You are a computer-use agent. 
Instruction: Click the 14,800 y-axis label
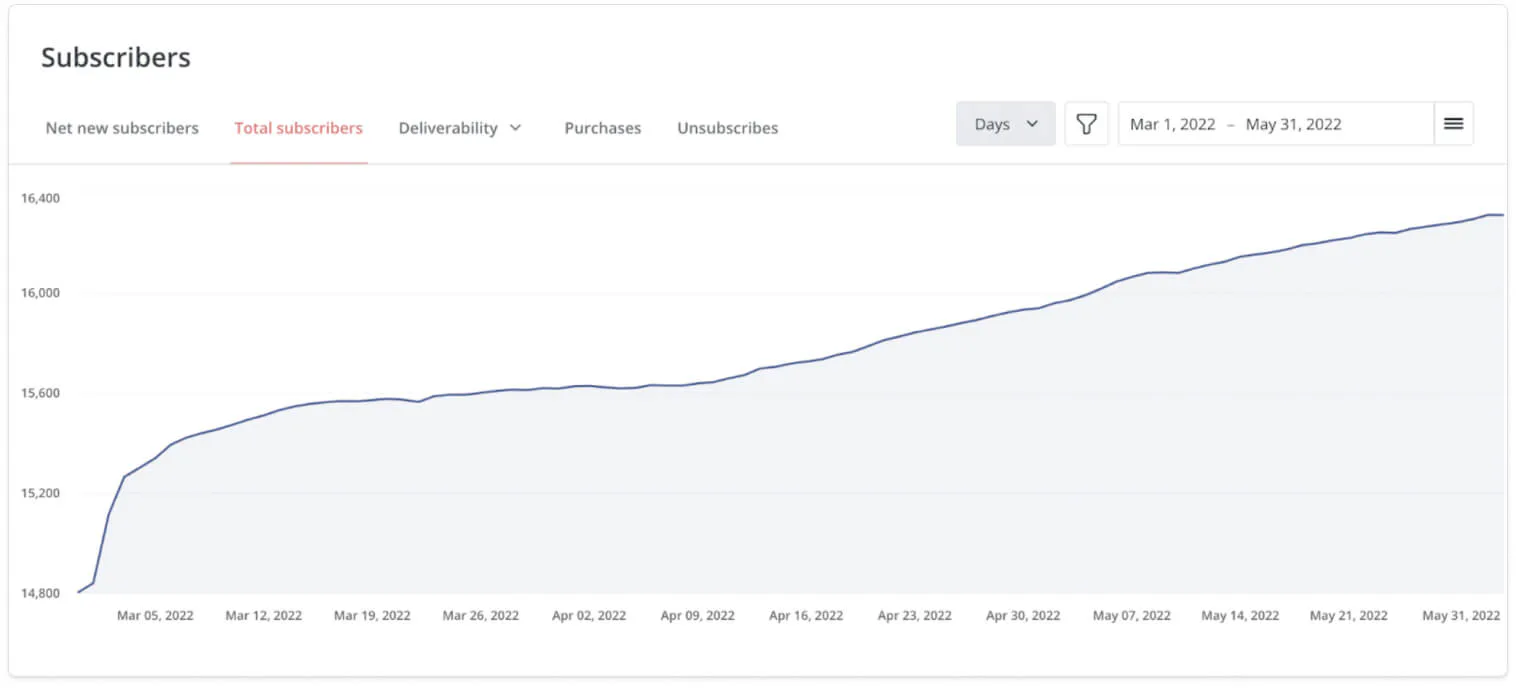pos(40,593)
